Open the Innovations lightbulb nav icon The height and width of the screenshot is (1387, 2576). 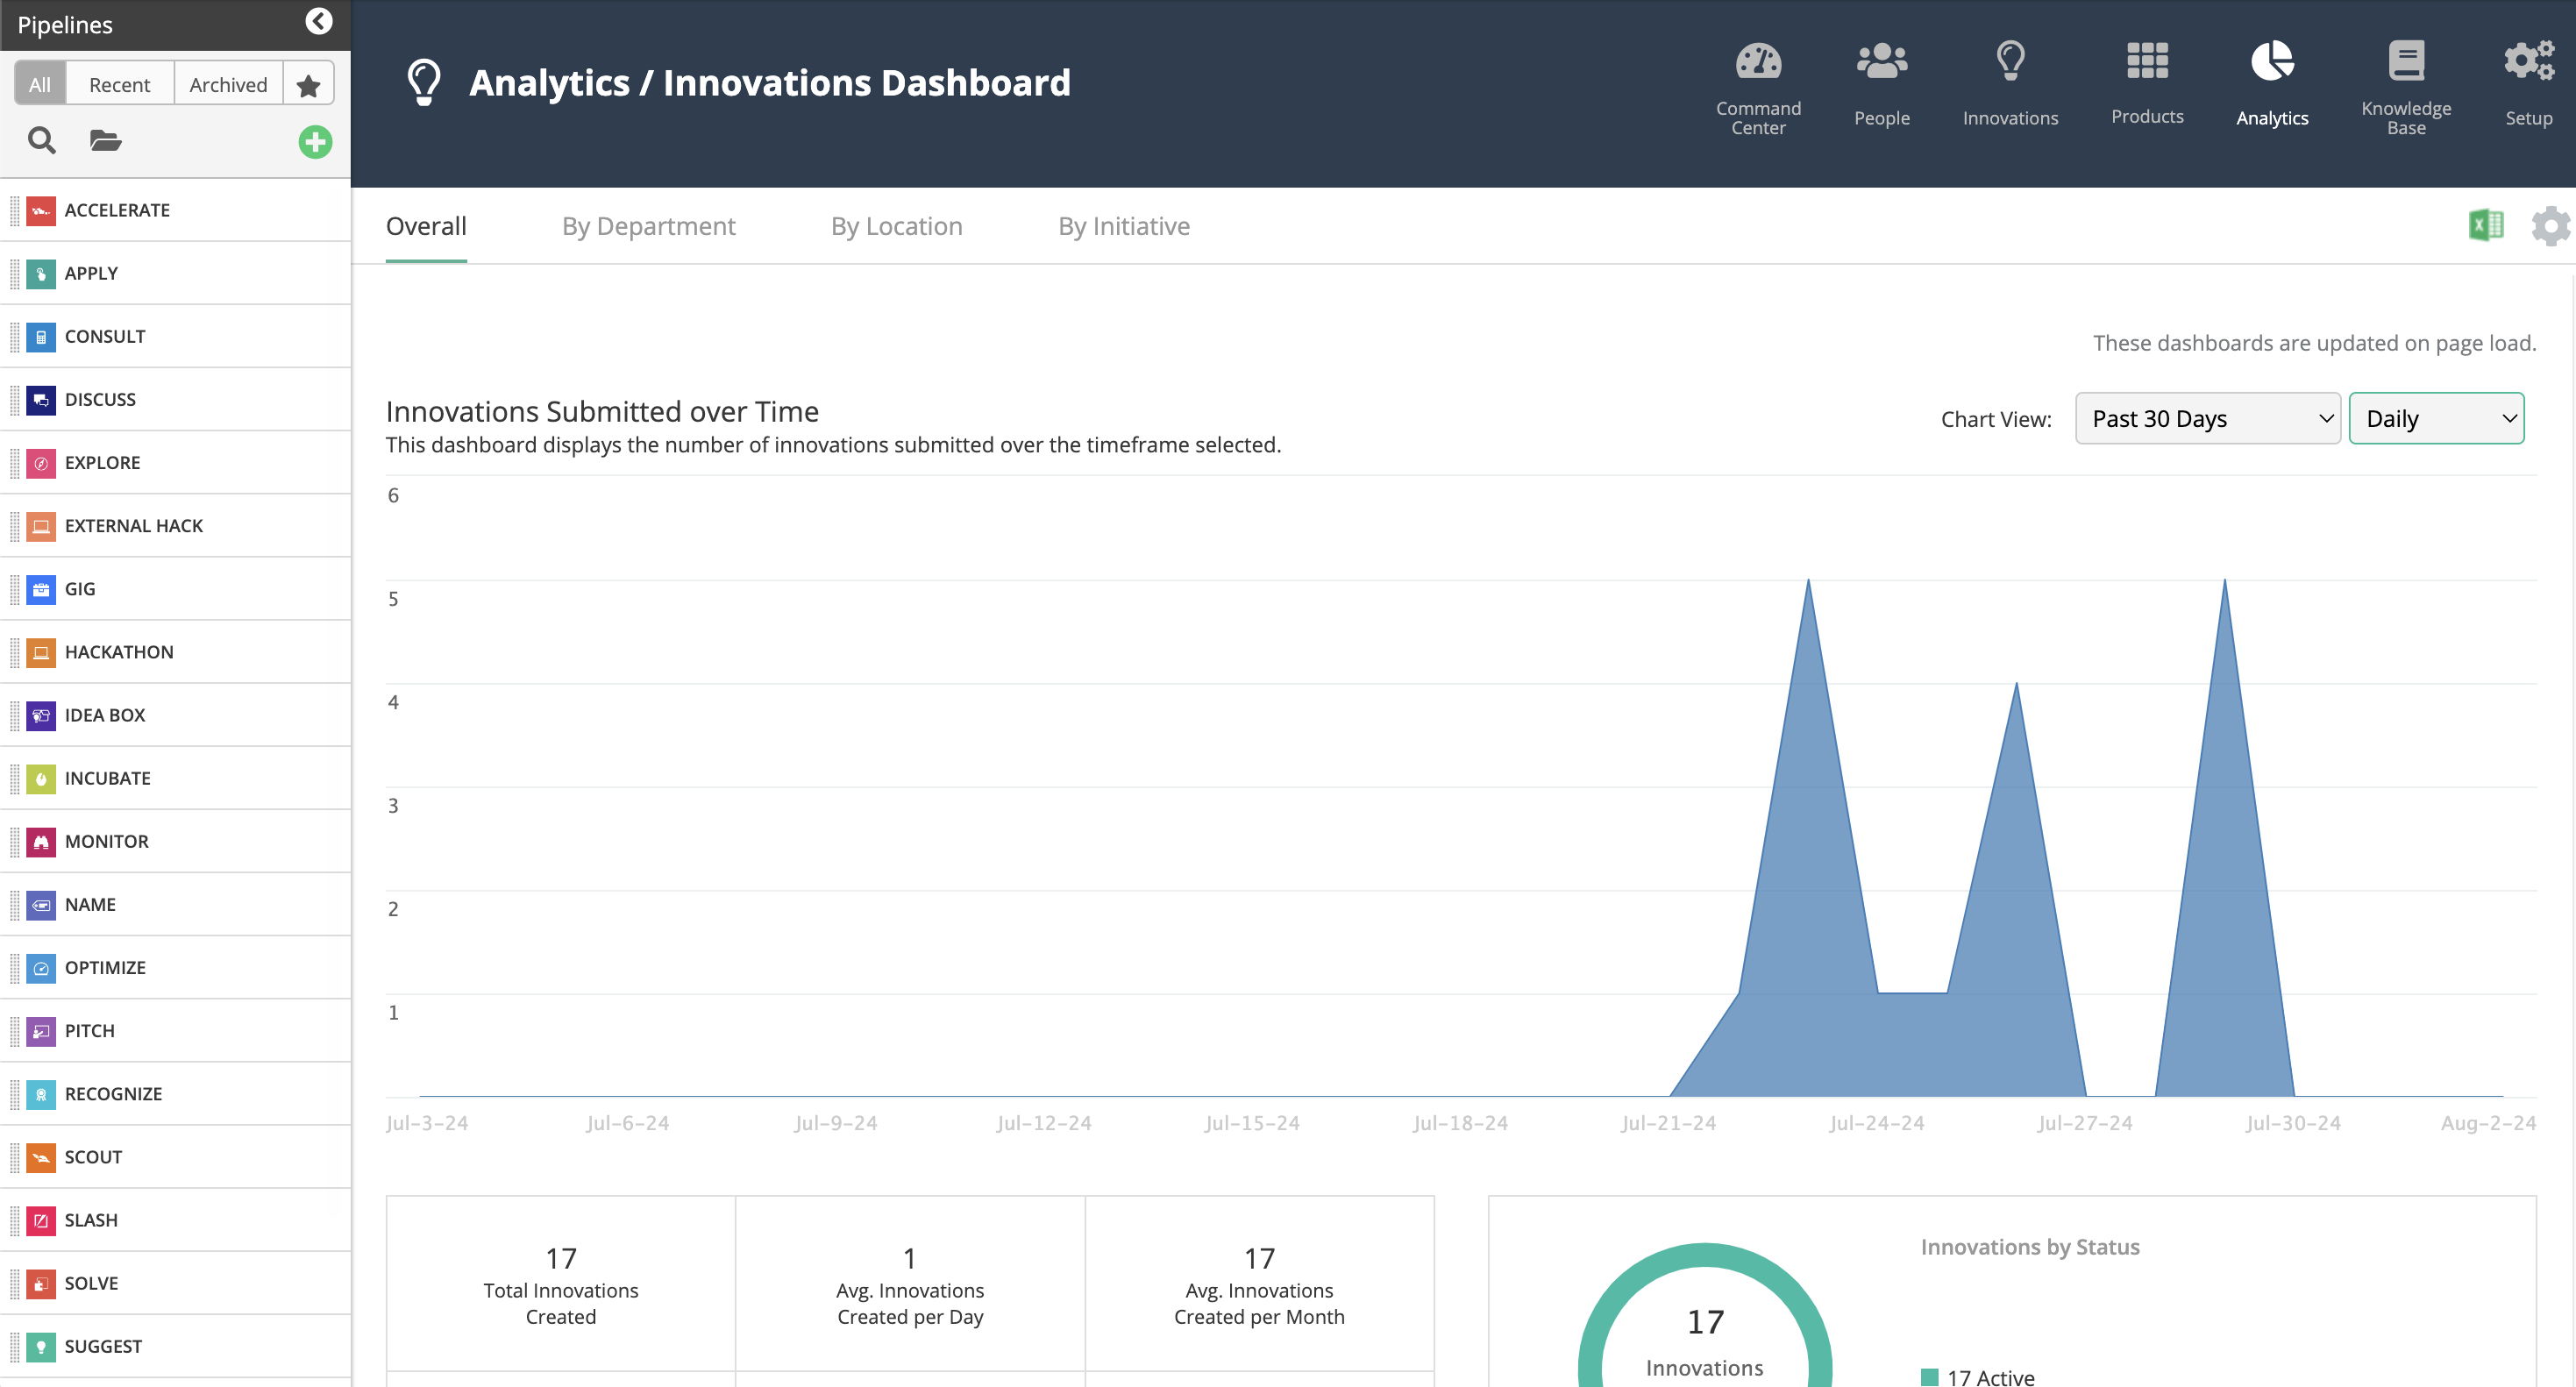(2010, 62)
